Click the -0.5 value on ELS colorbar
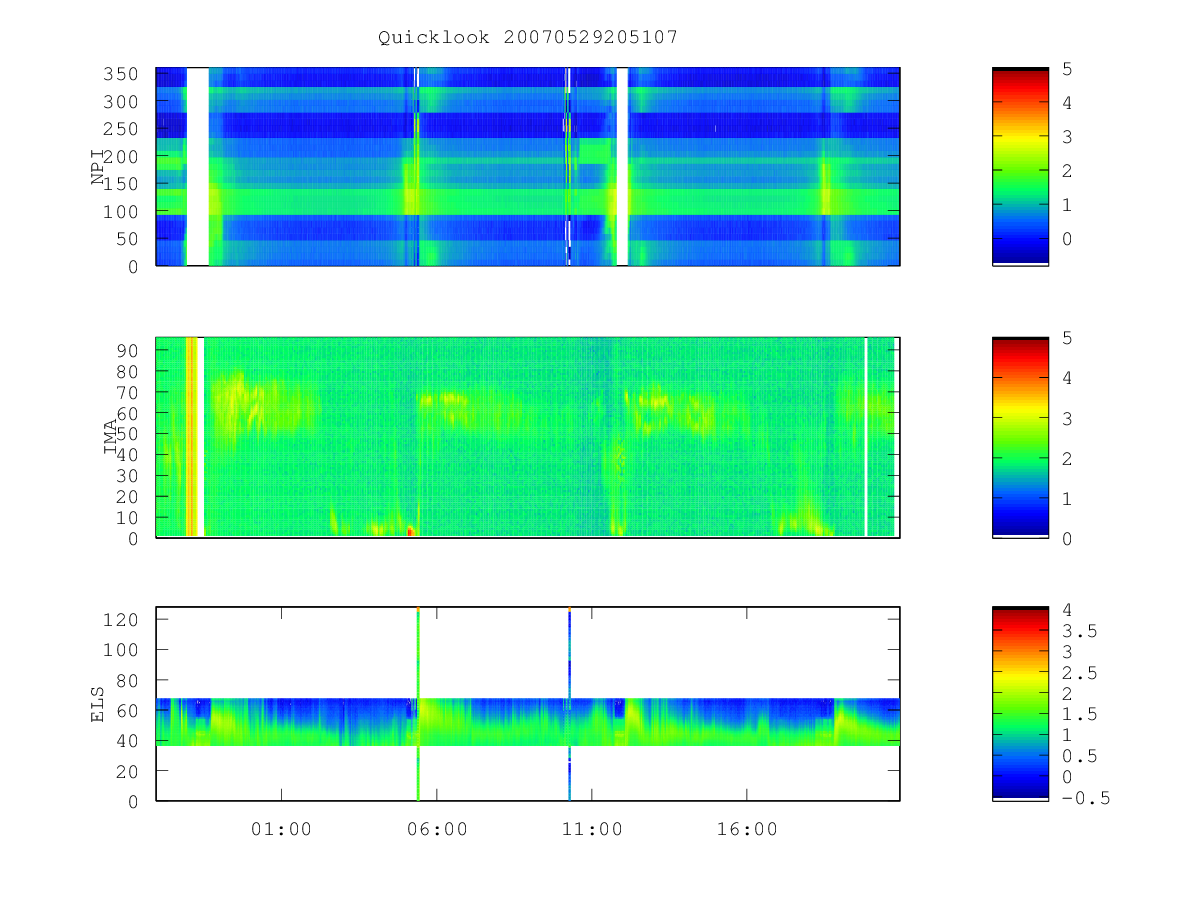The width and height of the screenshot is (1200, 900). tap(1085, 798)
